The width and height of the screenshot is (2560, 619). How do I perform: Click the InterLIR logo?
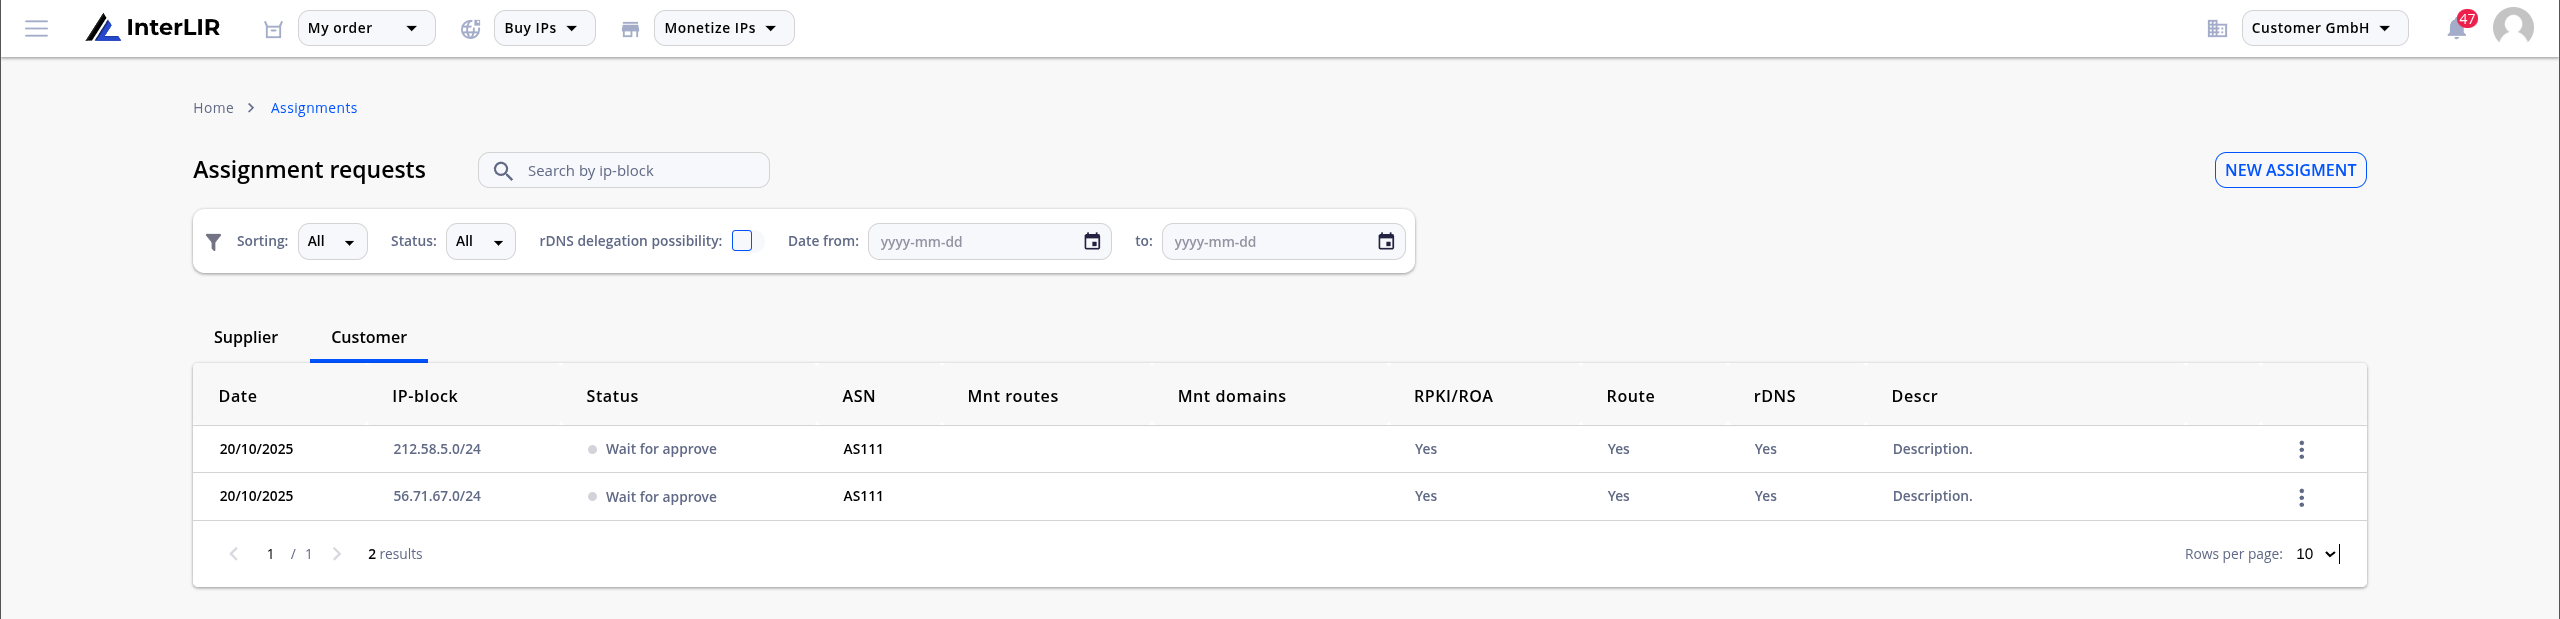(x=153, y=28)
